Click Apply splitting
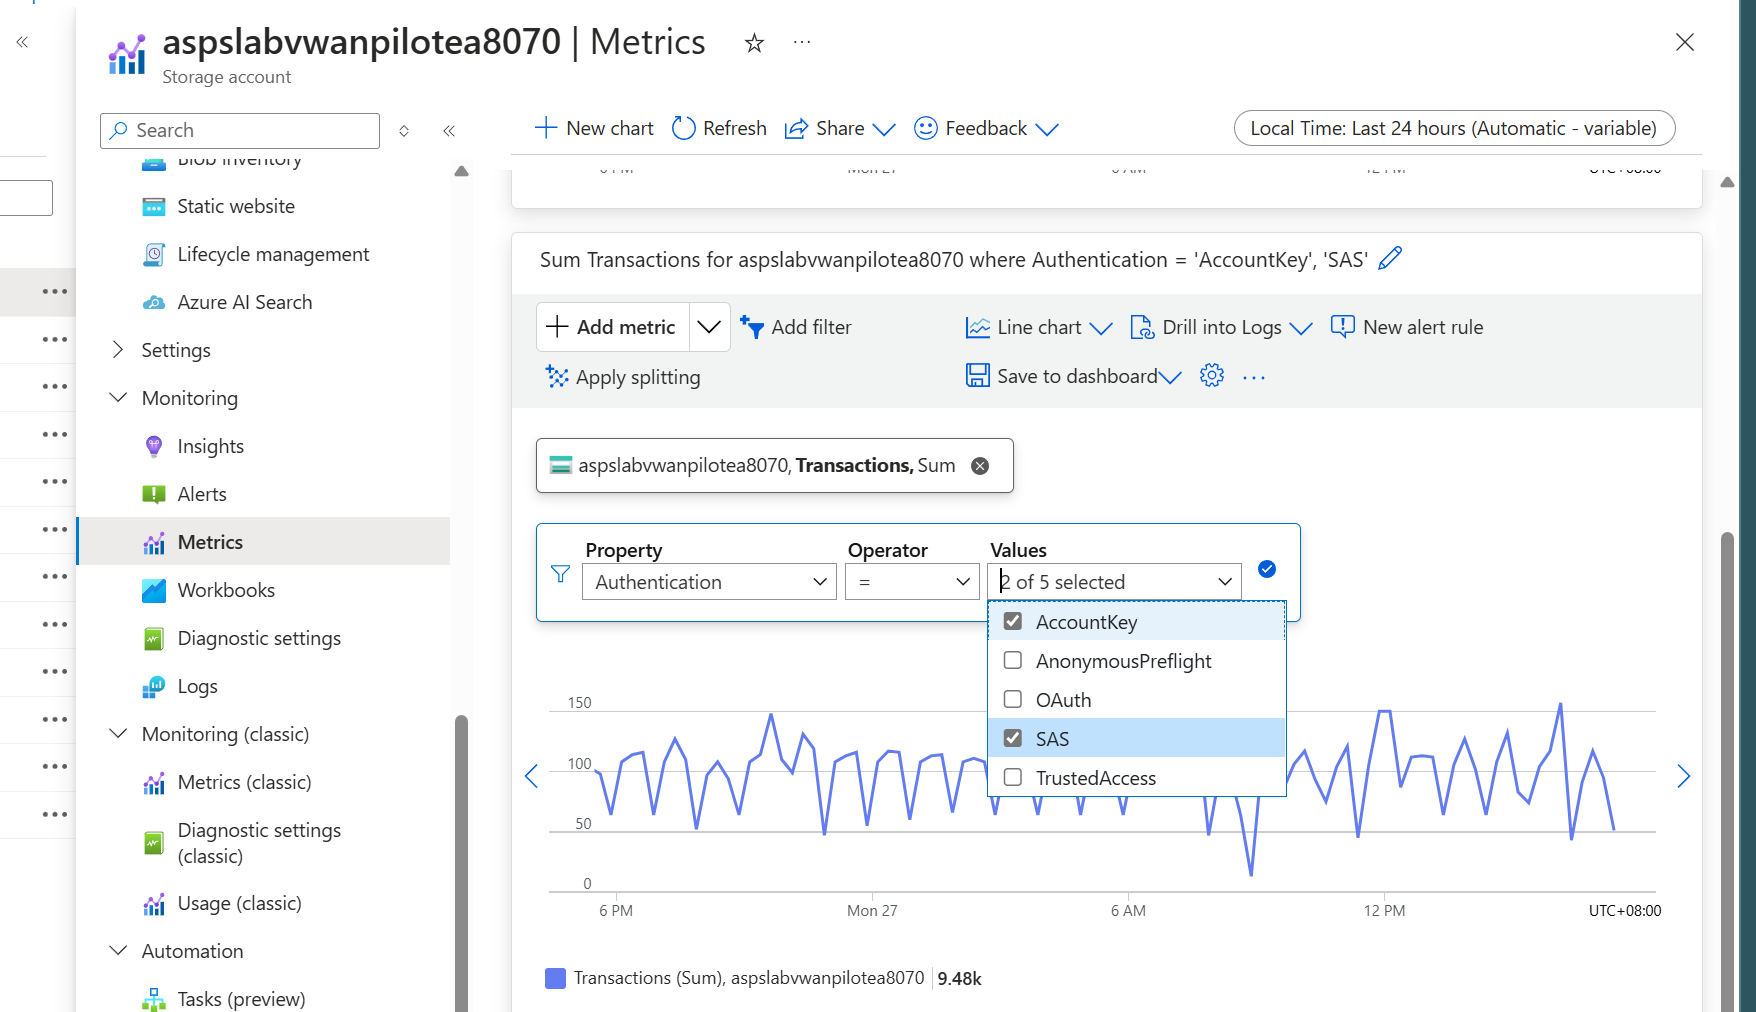The width and height of the screenshot is (1756, 1012). 622,377
